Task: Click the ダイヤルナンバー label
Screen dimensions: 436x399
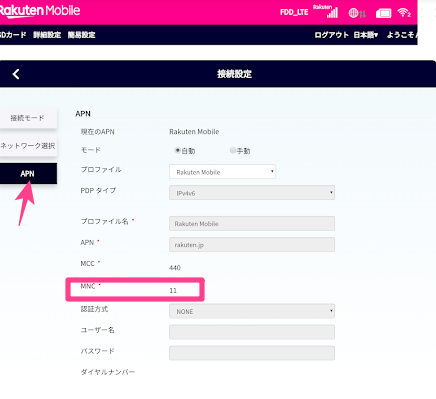Action: [108, 372]
